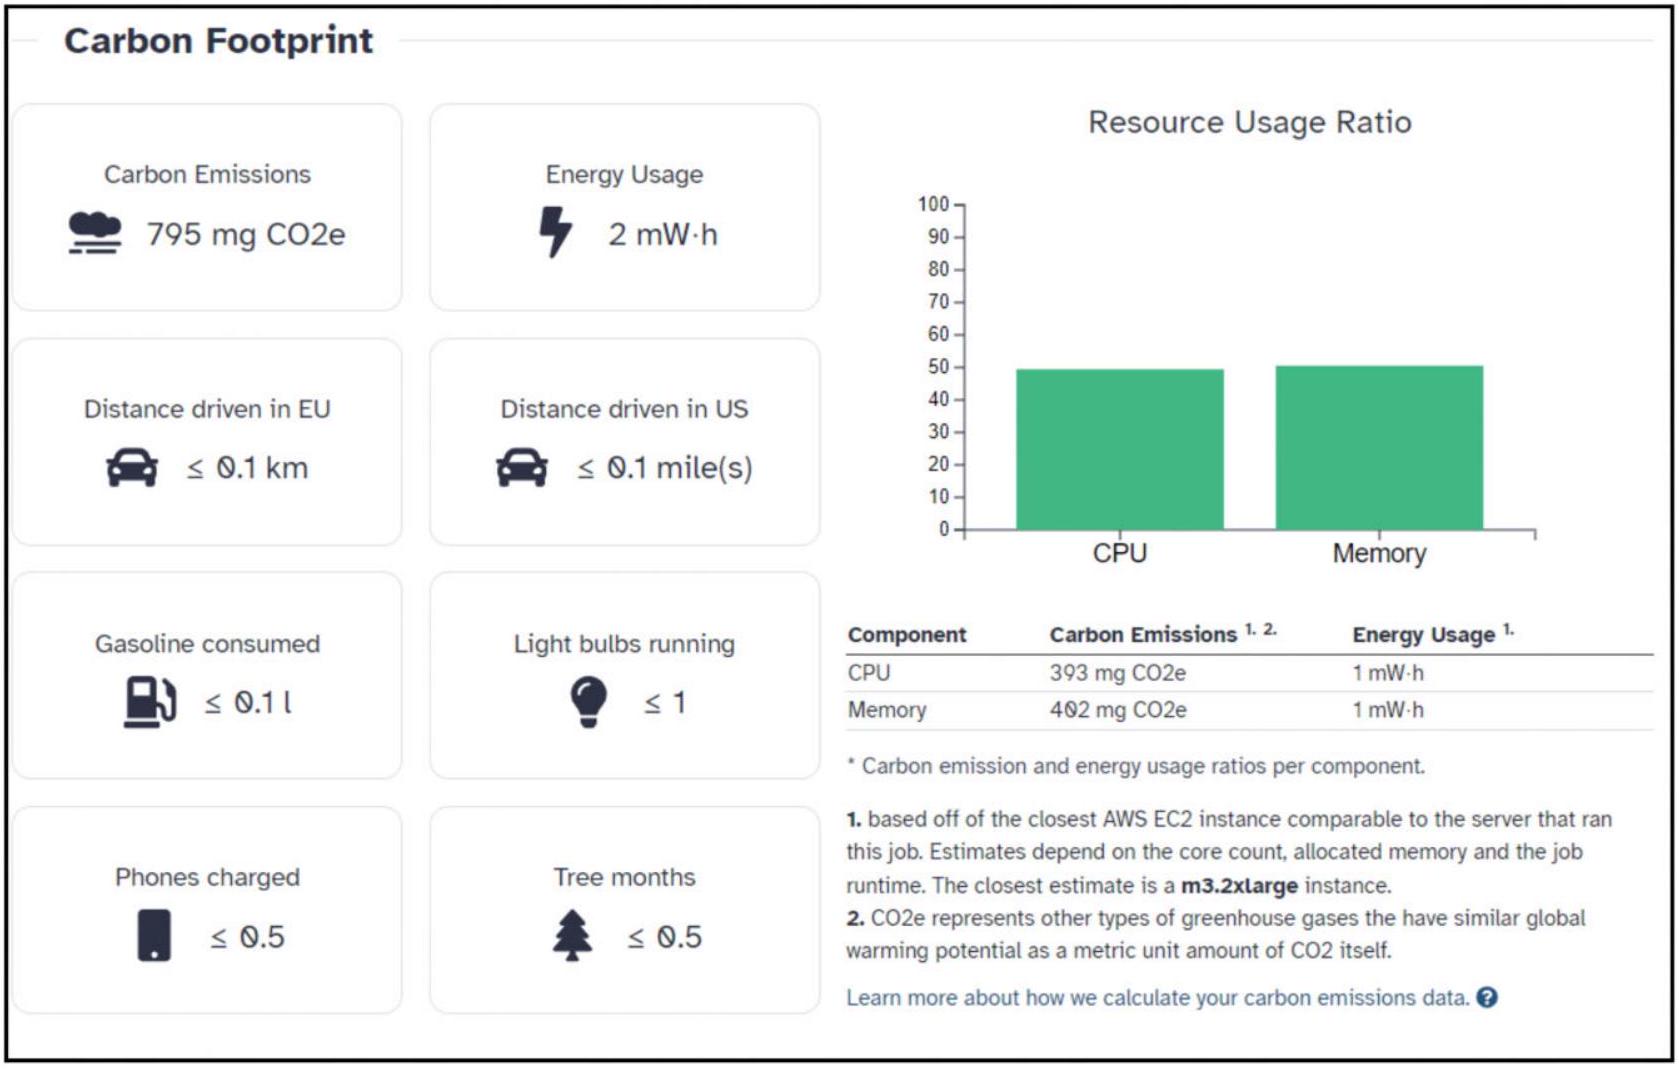The image size is (1679, 1069).
Task: Click the carbon emissions cloud icon
Action: [x=95, y=233]
